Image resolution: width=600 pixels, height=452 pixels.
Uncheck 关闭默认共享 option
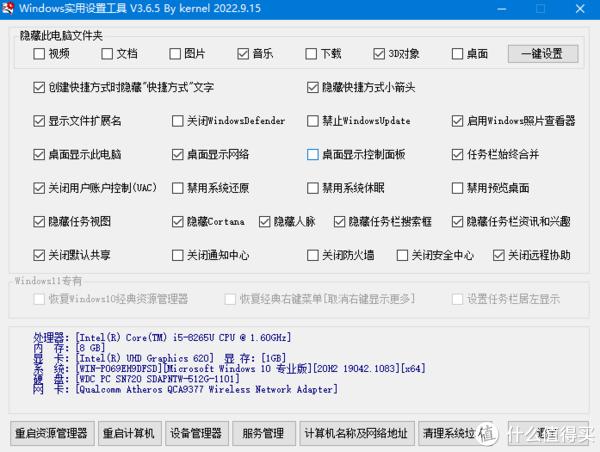pyautogui.click(x=39, y=255)
